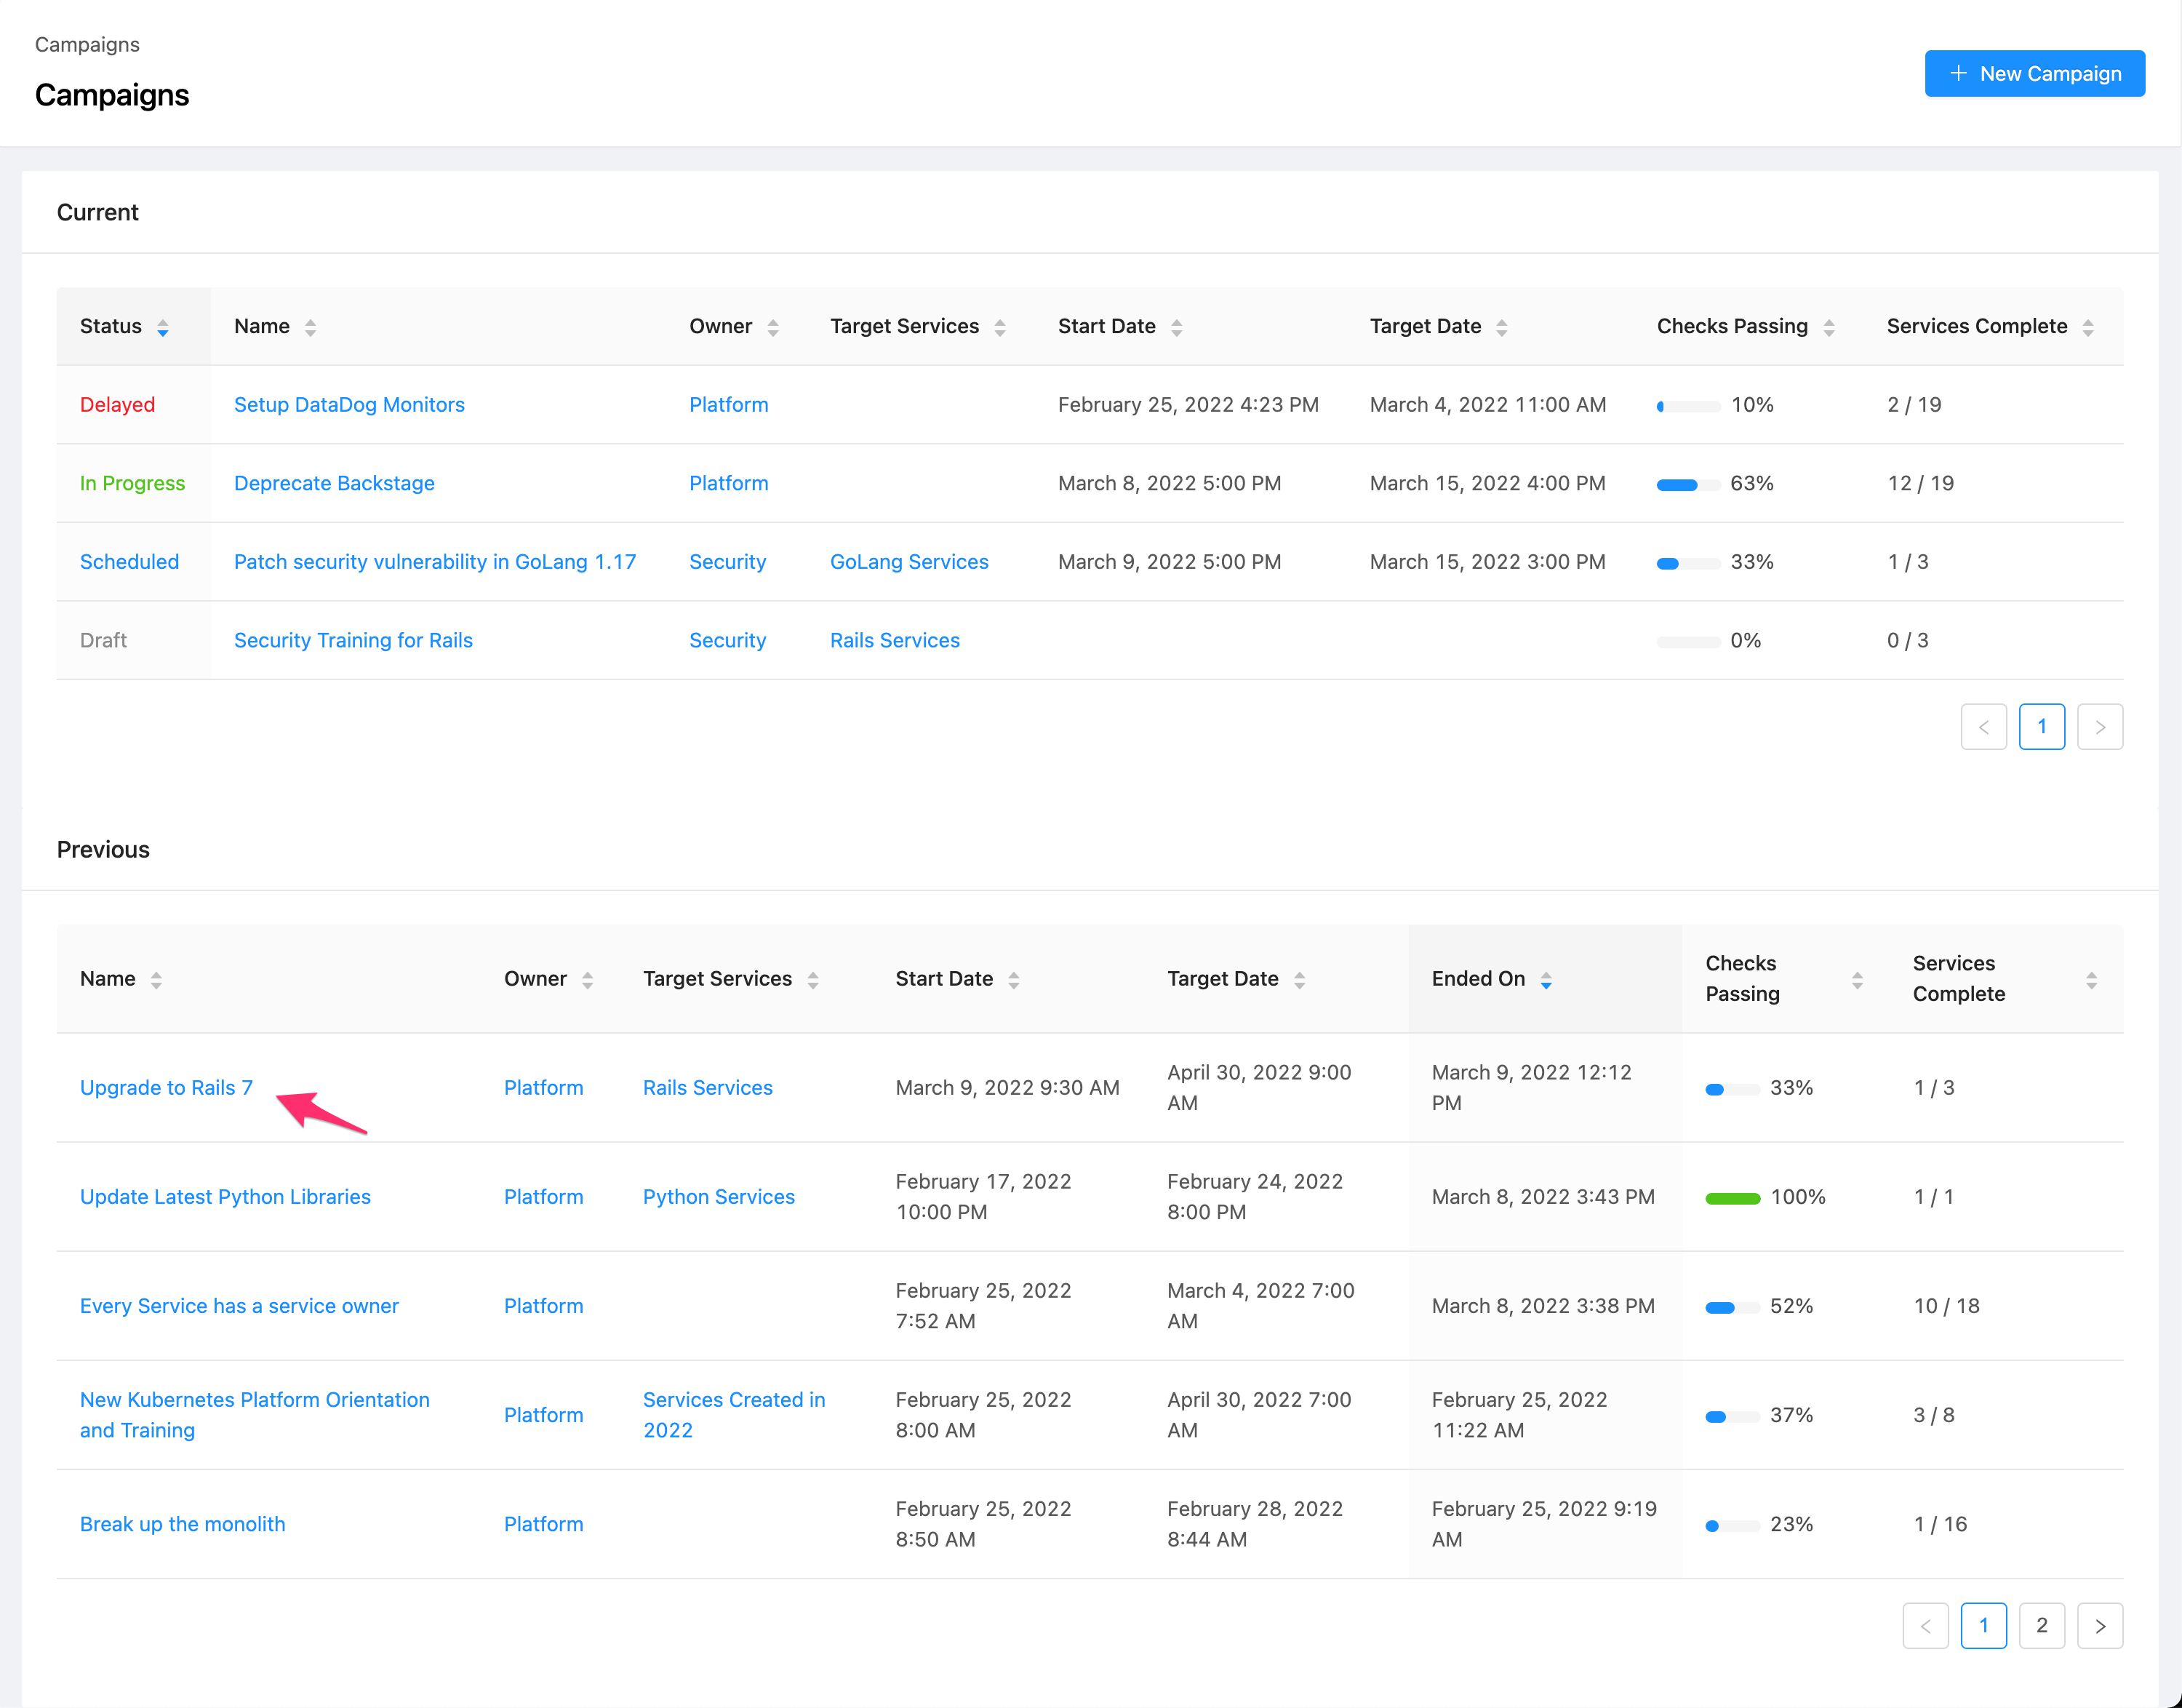Sort Previous table by Ended On icon

(1546, 980)
